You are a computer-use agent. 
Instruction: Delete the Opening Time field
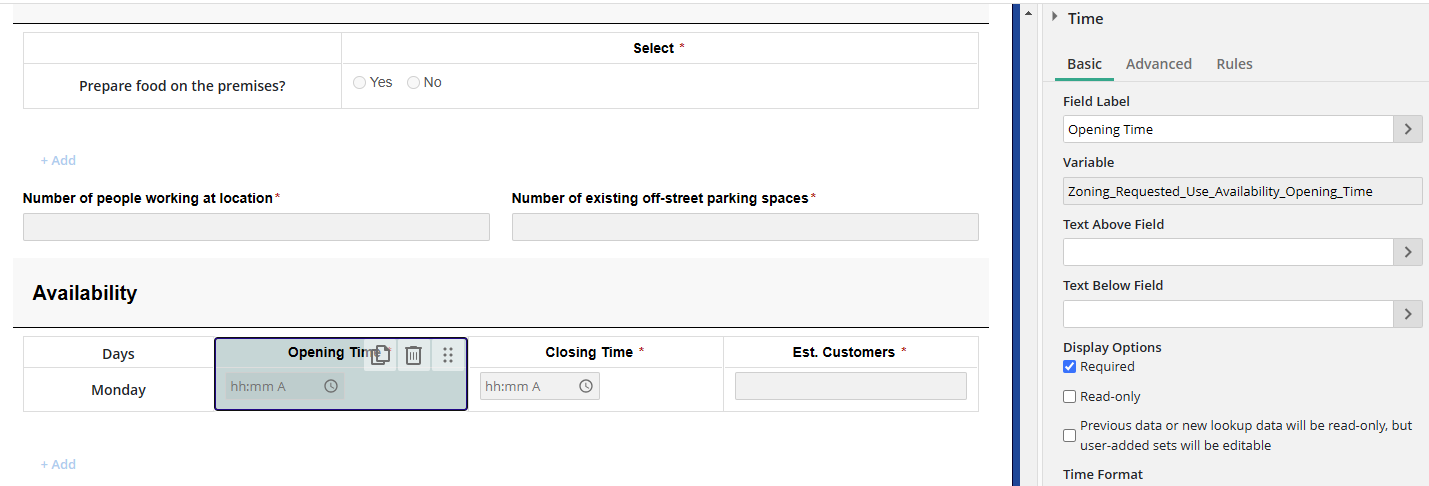point(414,355)
